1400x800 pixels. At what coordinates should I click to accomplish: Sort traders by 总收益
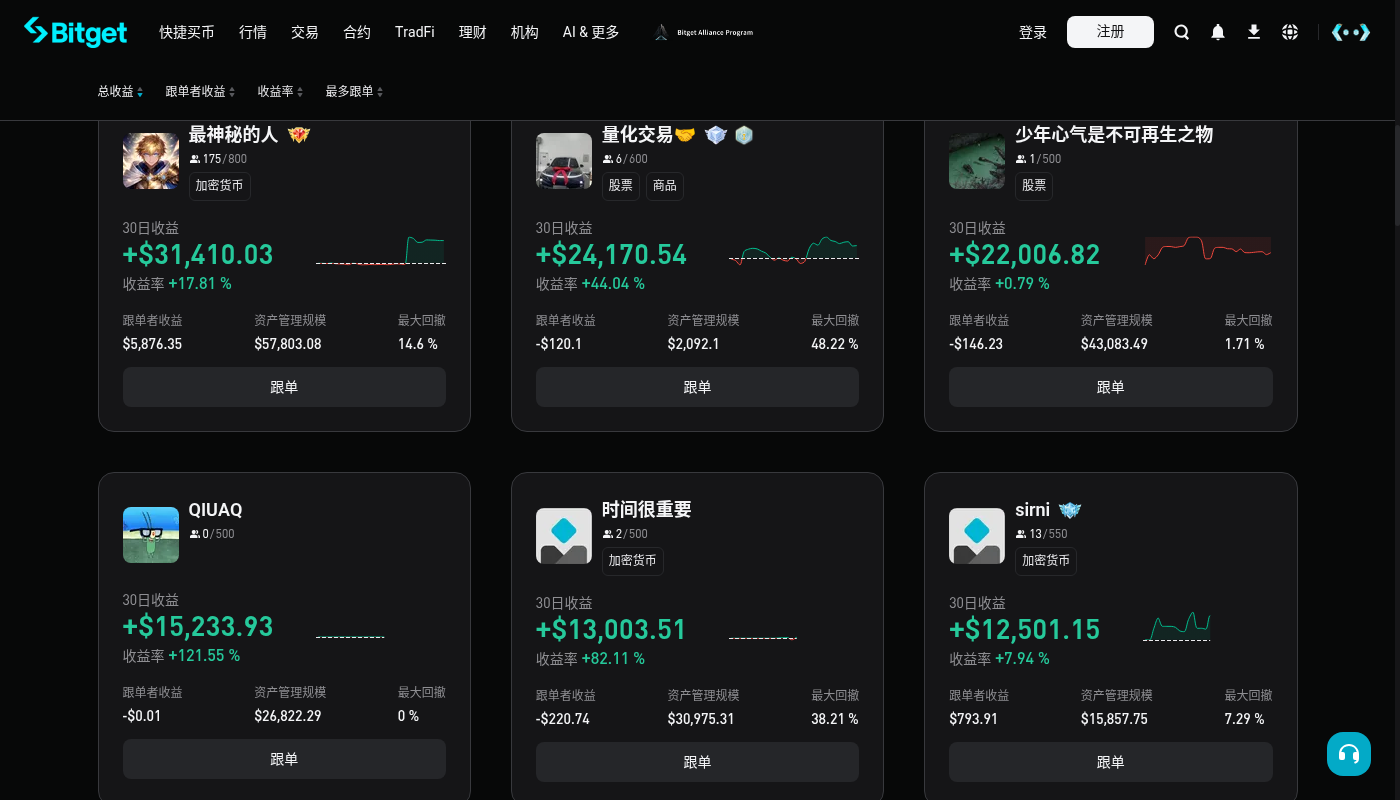(x=120, y=91)
